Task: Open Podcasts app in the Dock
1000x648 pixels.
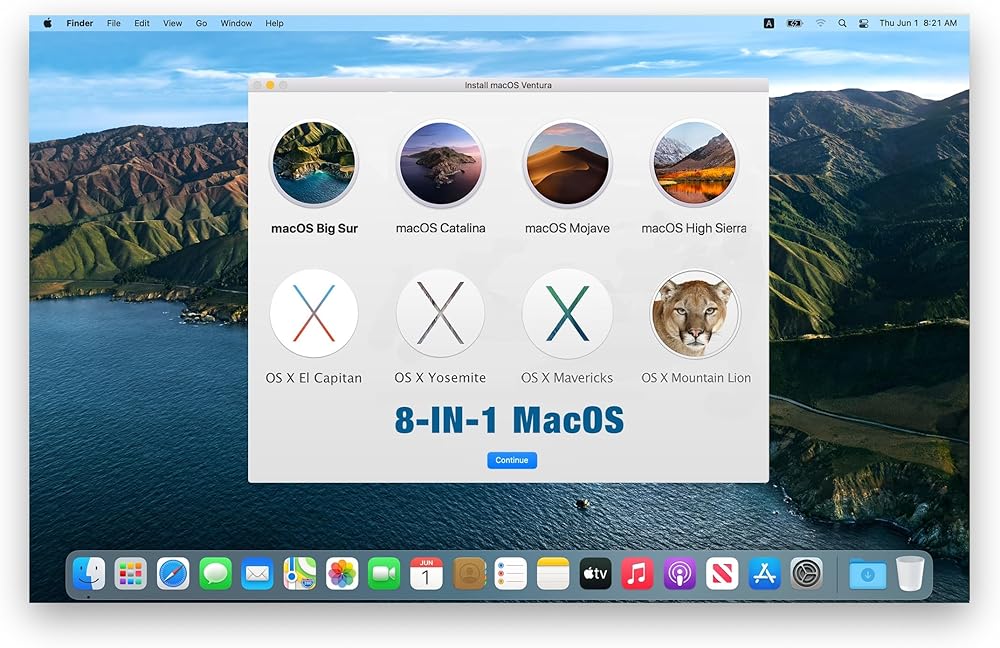Action: 680,573
